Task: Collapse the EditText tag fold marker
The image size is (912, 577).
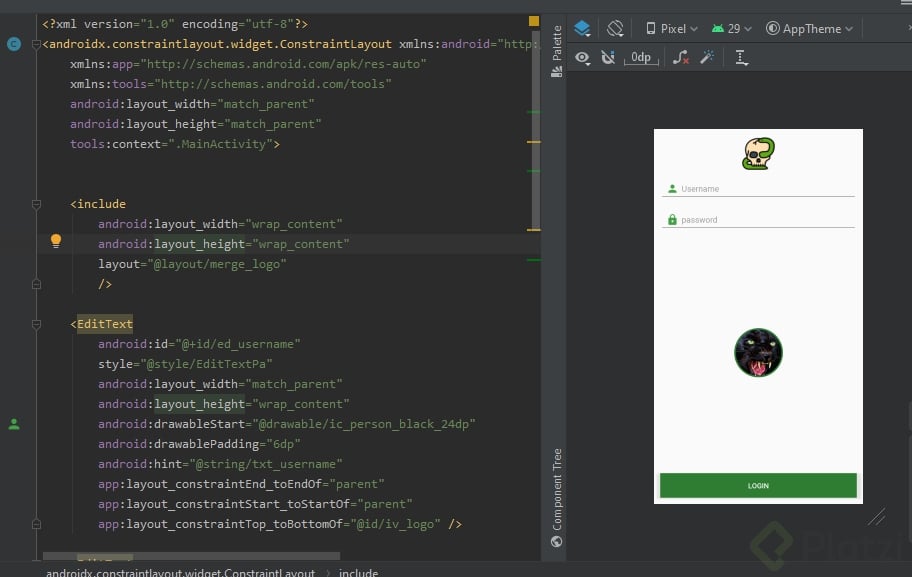Action: 37,324
